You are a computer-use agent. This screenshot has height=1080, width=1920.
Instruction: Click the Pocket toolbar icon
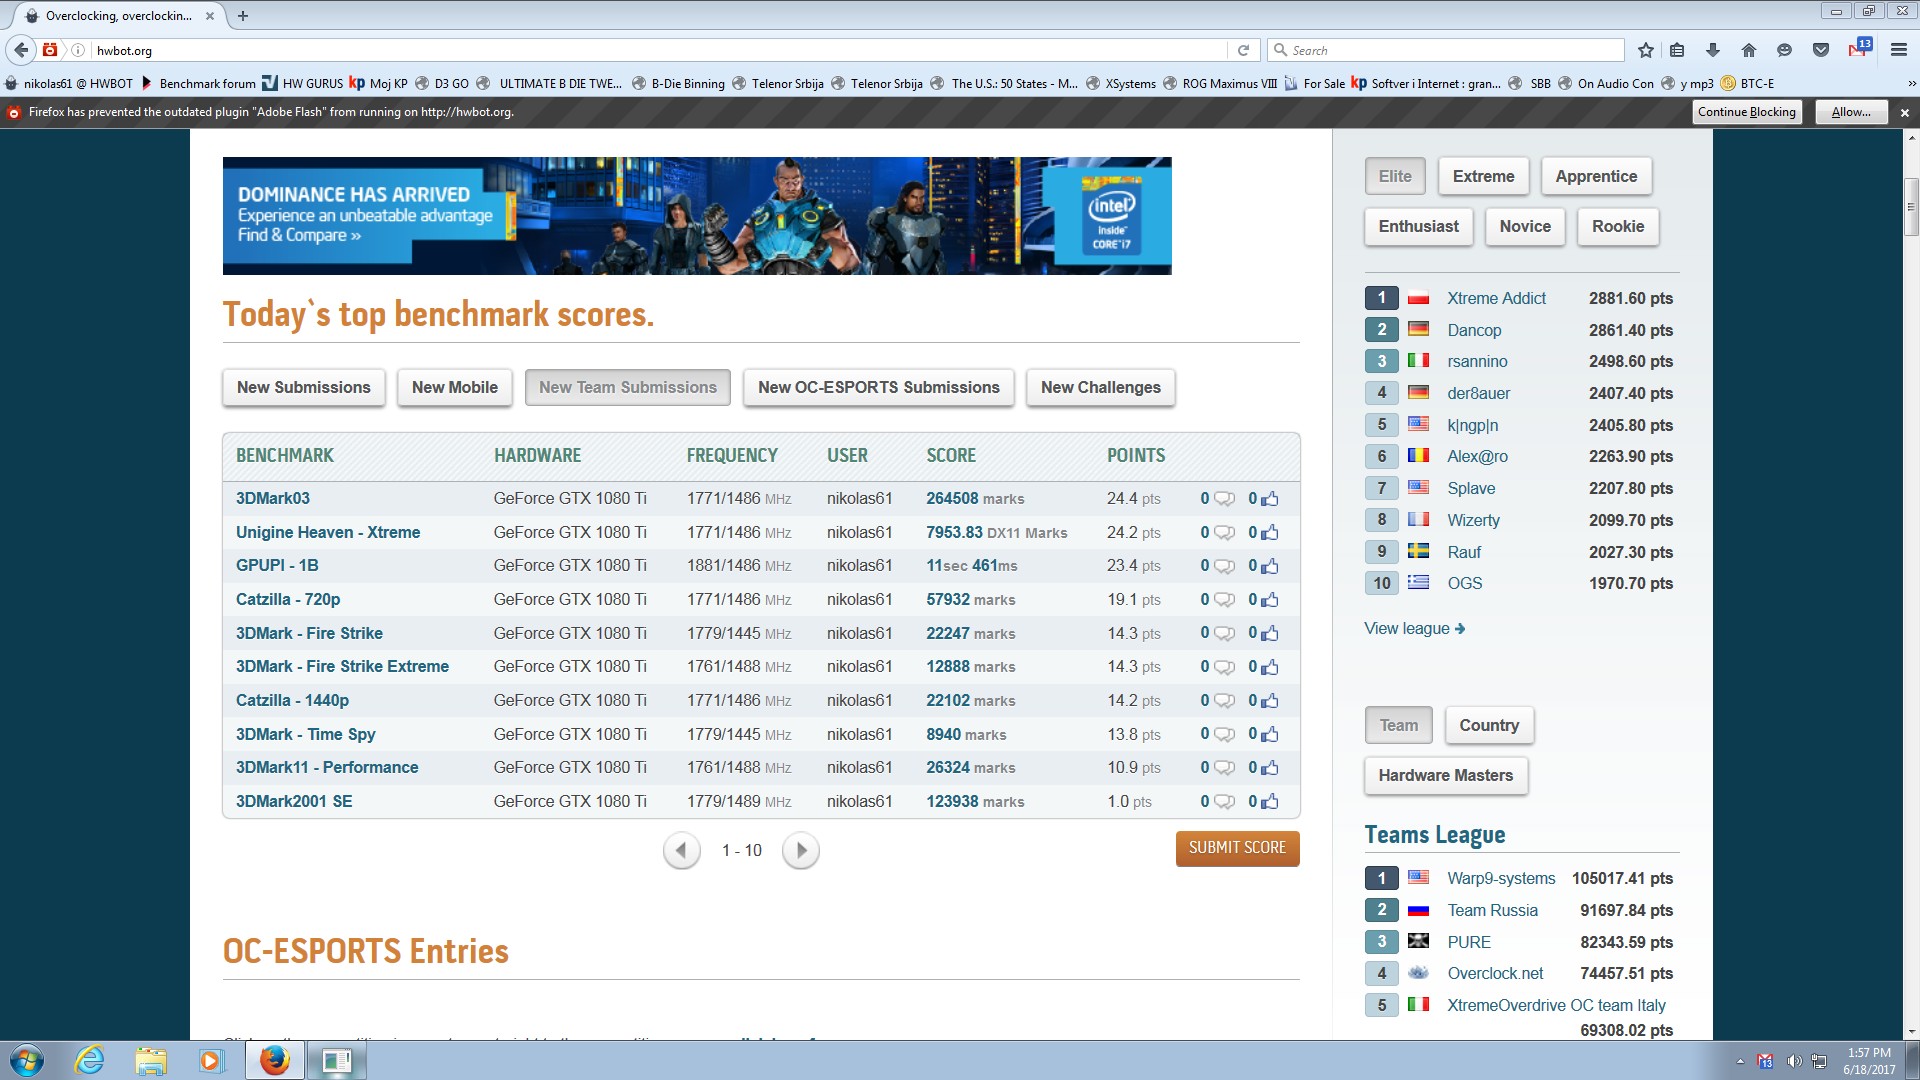(x=1821, y=50)
